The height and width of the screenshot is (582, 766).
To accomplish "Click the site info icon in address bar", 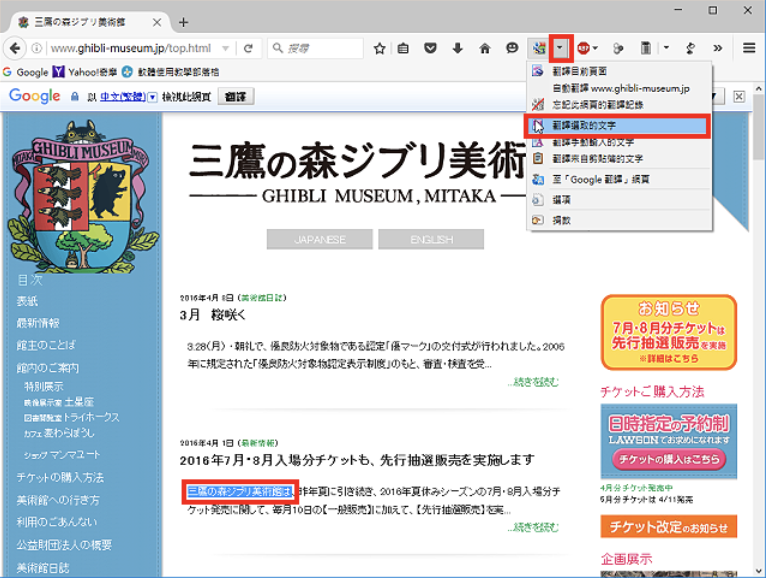I will click(x=37, y=48).
